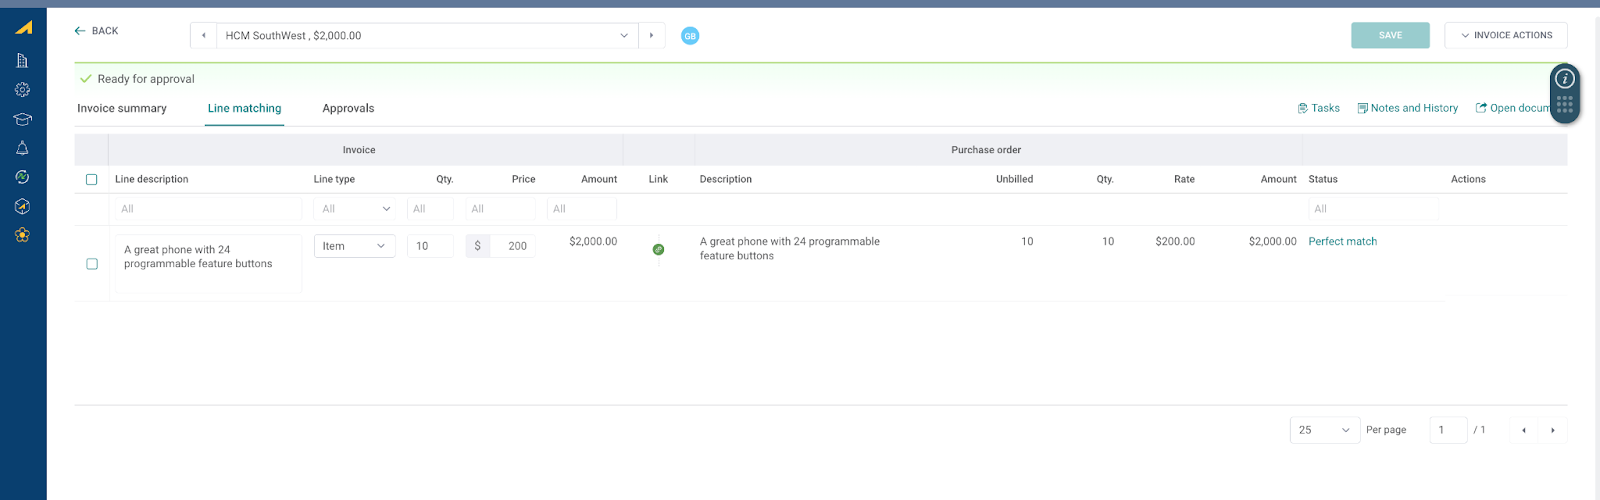Open settings via the sidebar gear icon
1600x500 pixels.
22,90
